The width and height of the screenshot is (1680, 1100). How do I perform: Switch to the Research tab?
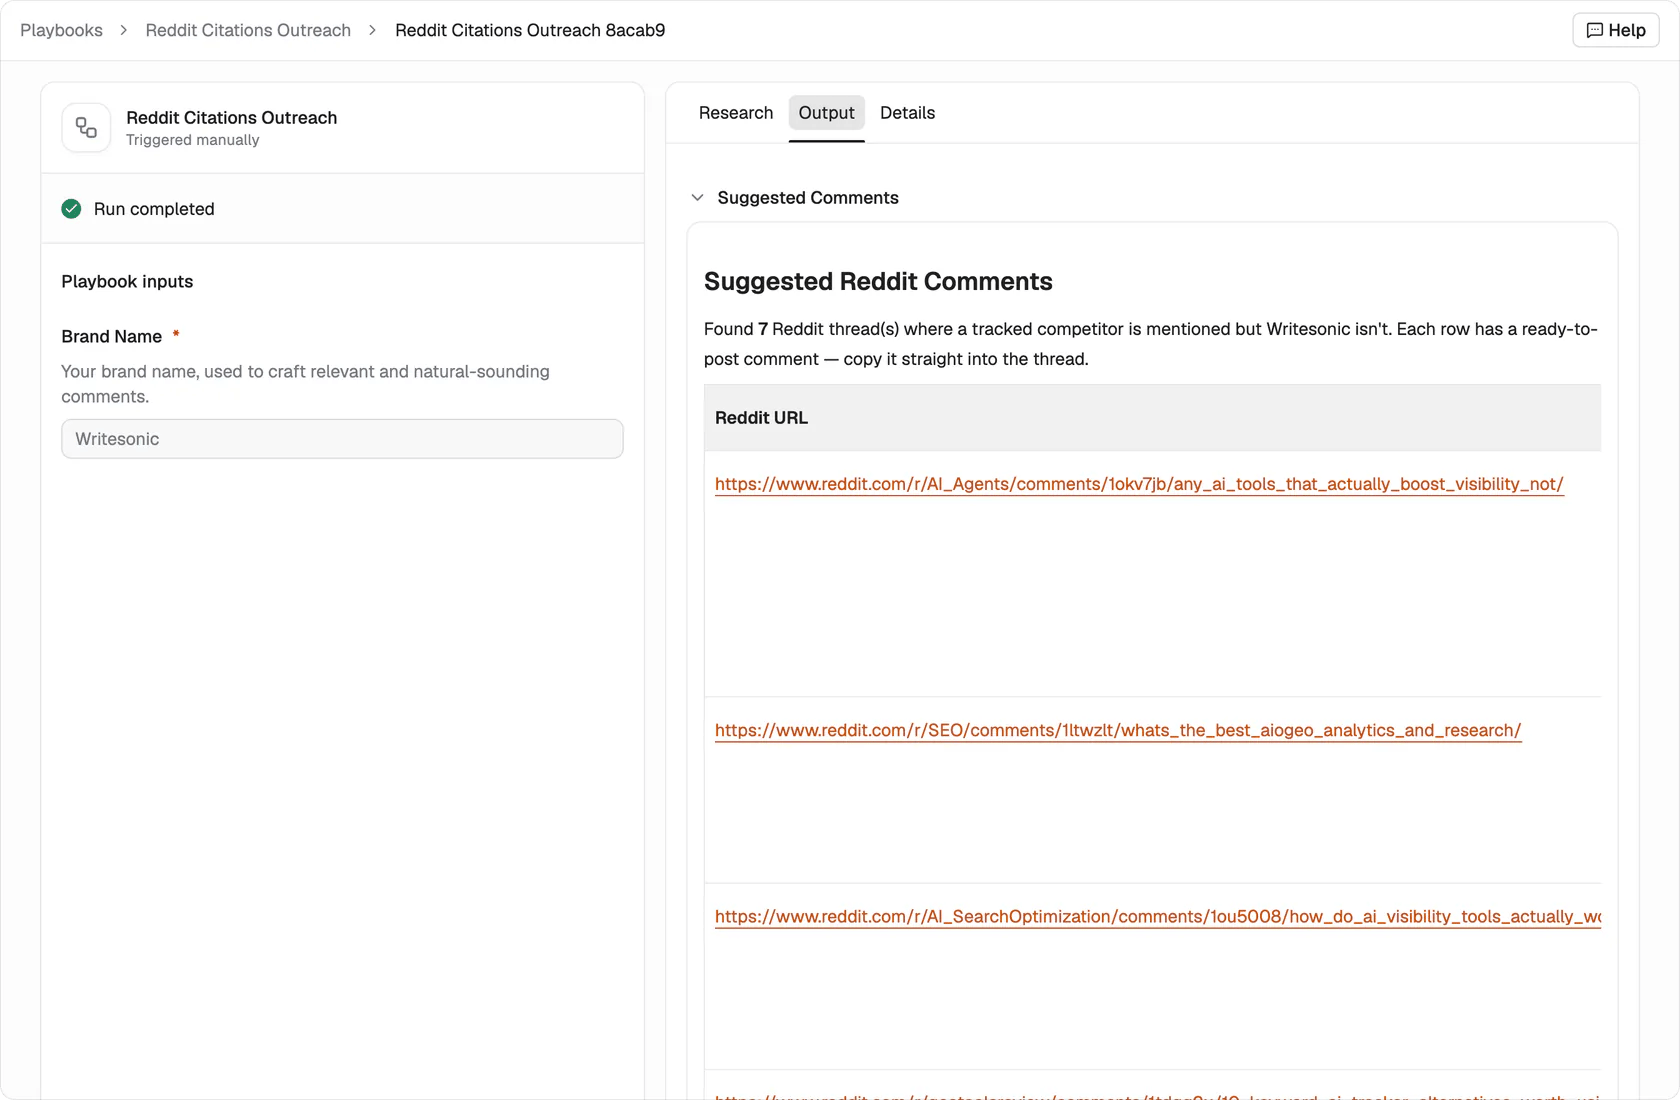point(736,113)
